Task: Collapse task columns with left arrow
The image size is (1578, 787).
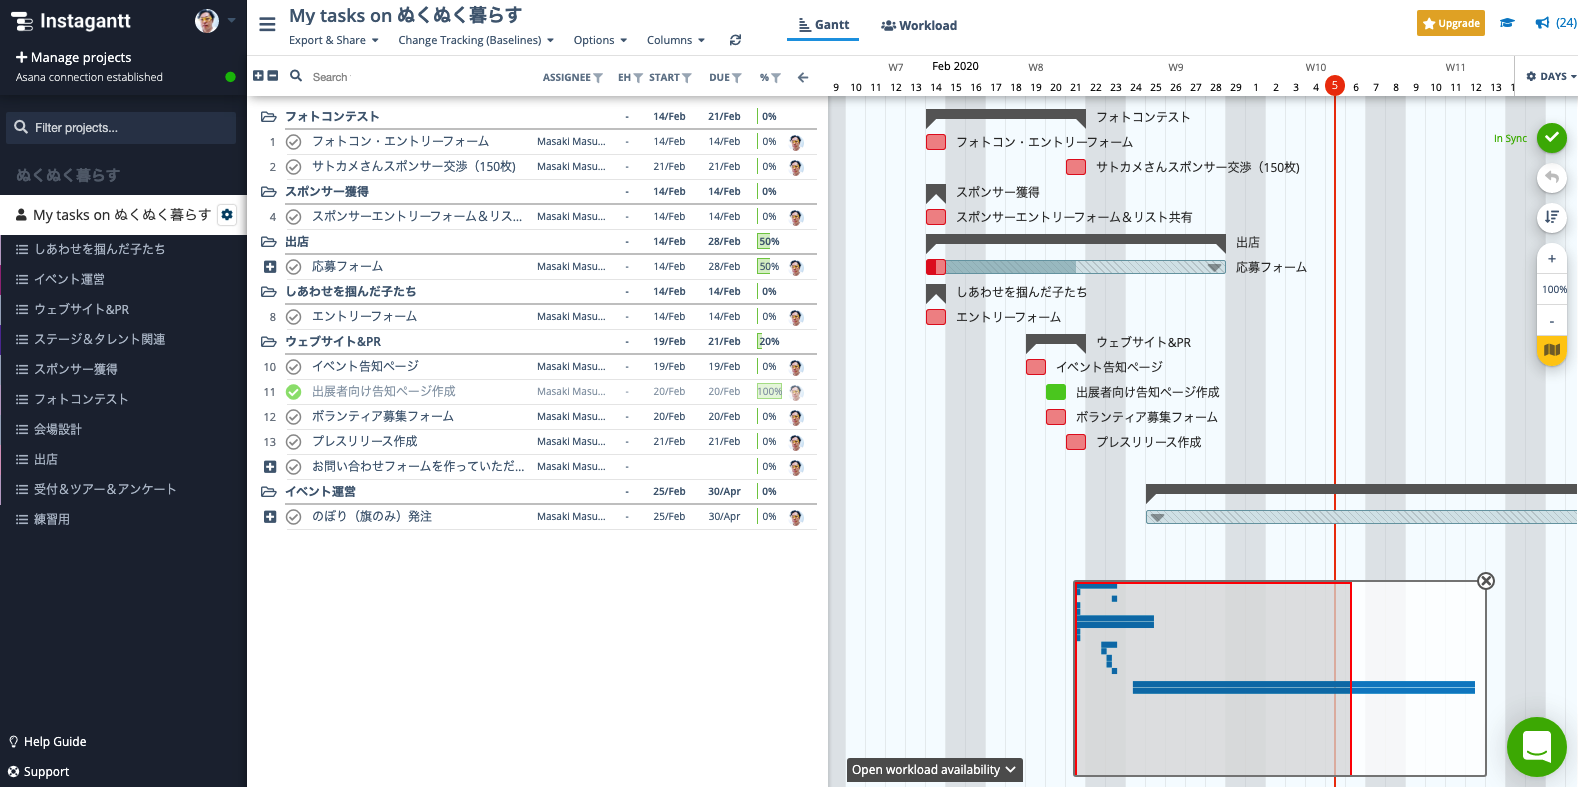Action: coord(802,77)
